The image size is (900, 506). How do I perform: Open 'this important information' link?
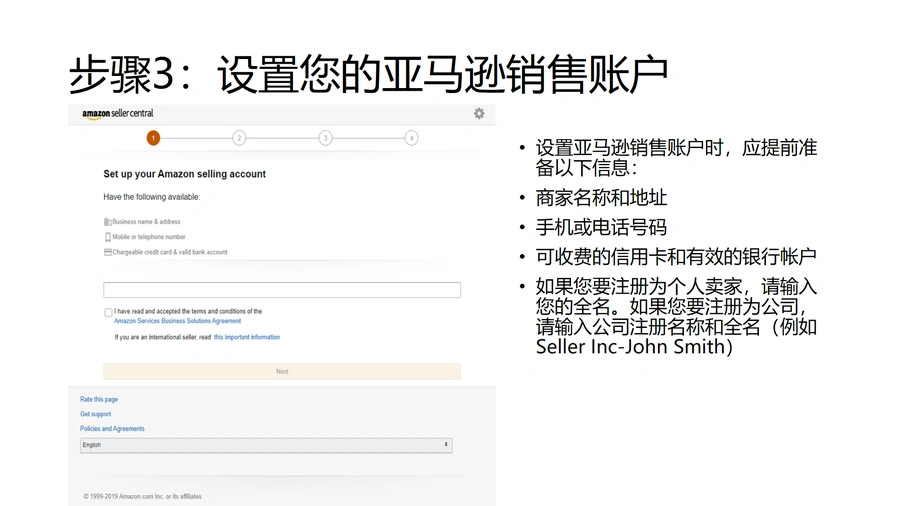click(247, 337)
